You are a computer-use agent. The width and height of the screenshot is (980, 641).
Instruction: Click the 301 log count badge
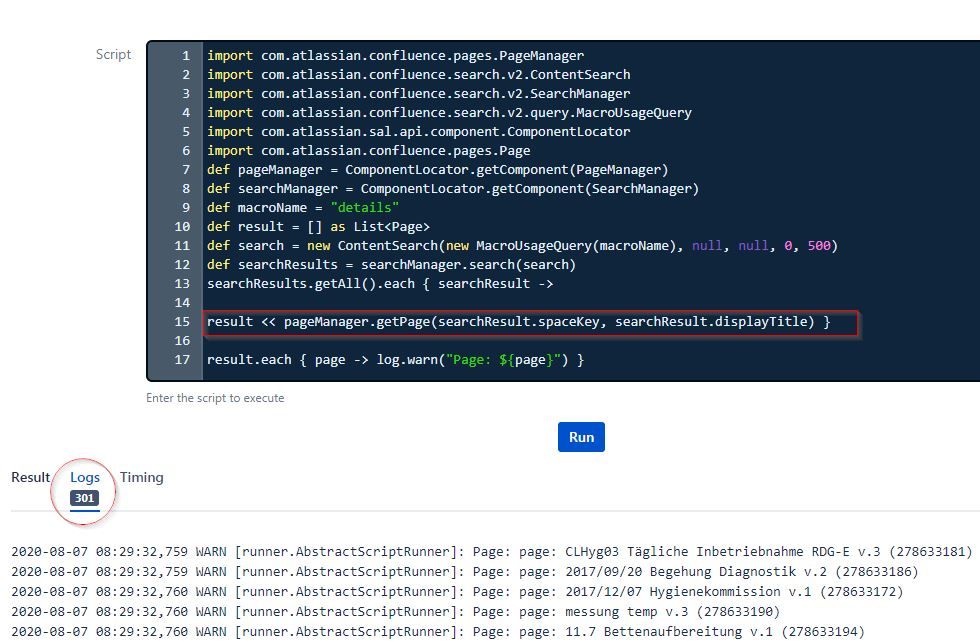coord(84,497)
